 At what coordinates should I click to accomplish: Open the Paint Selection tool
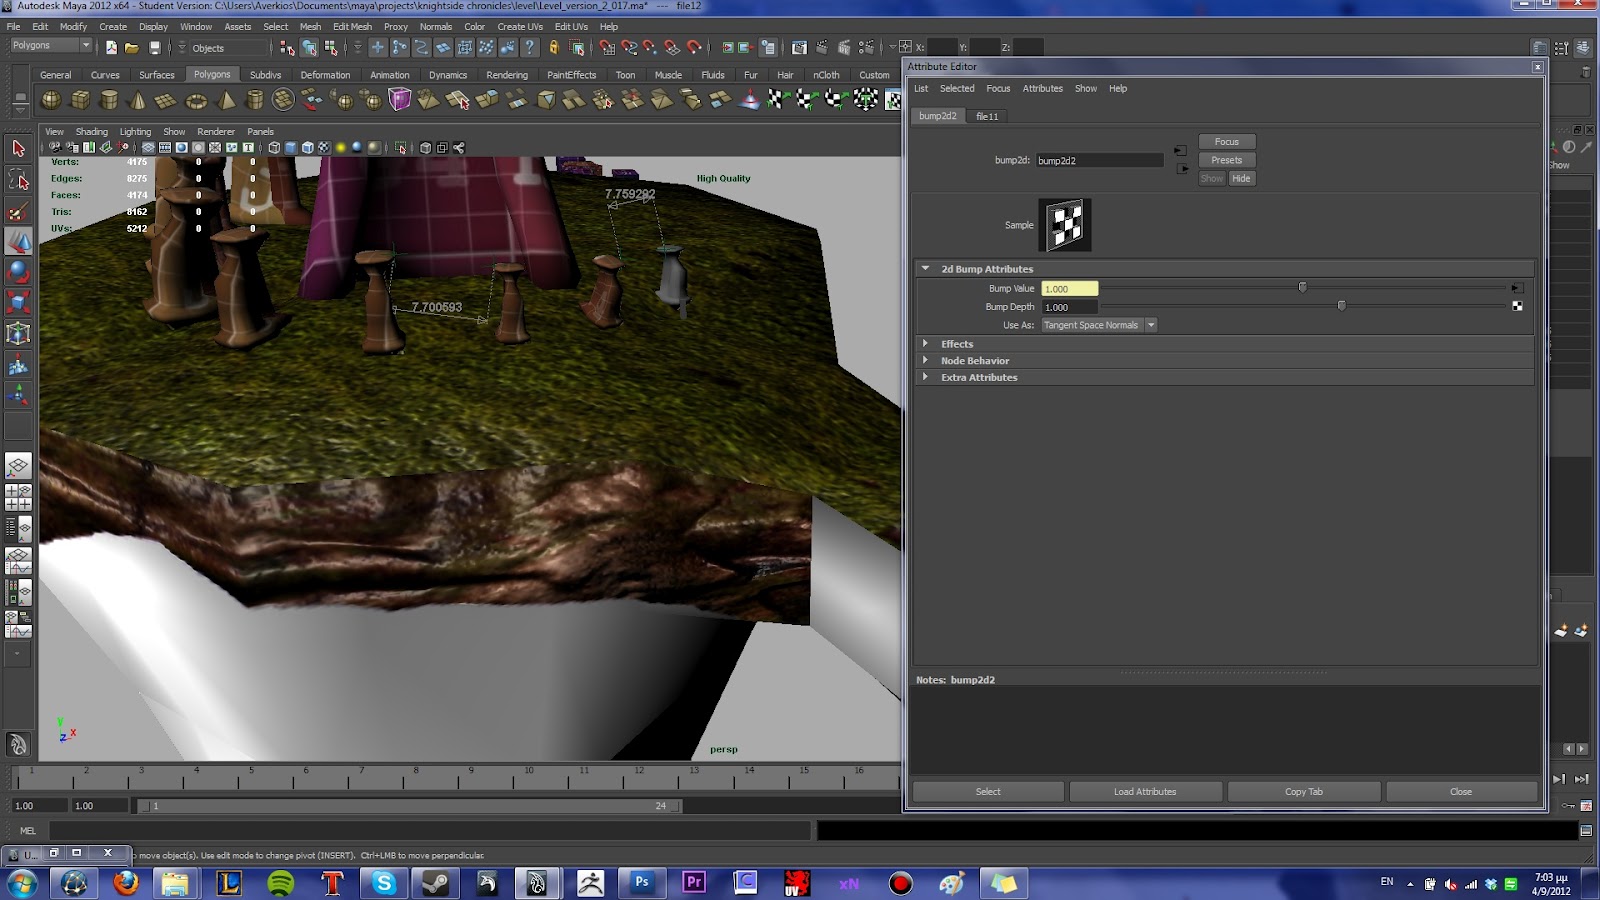18,209
